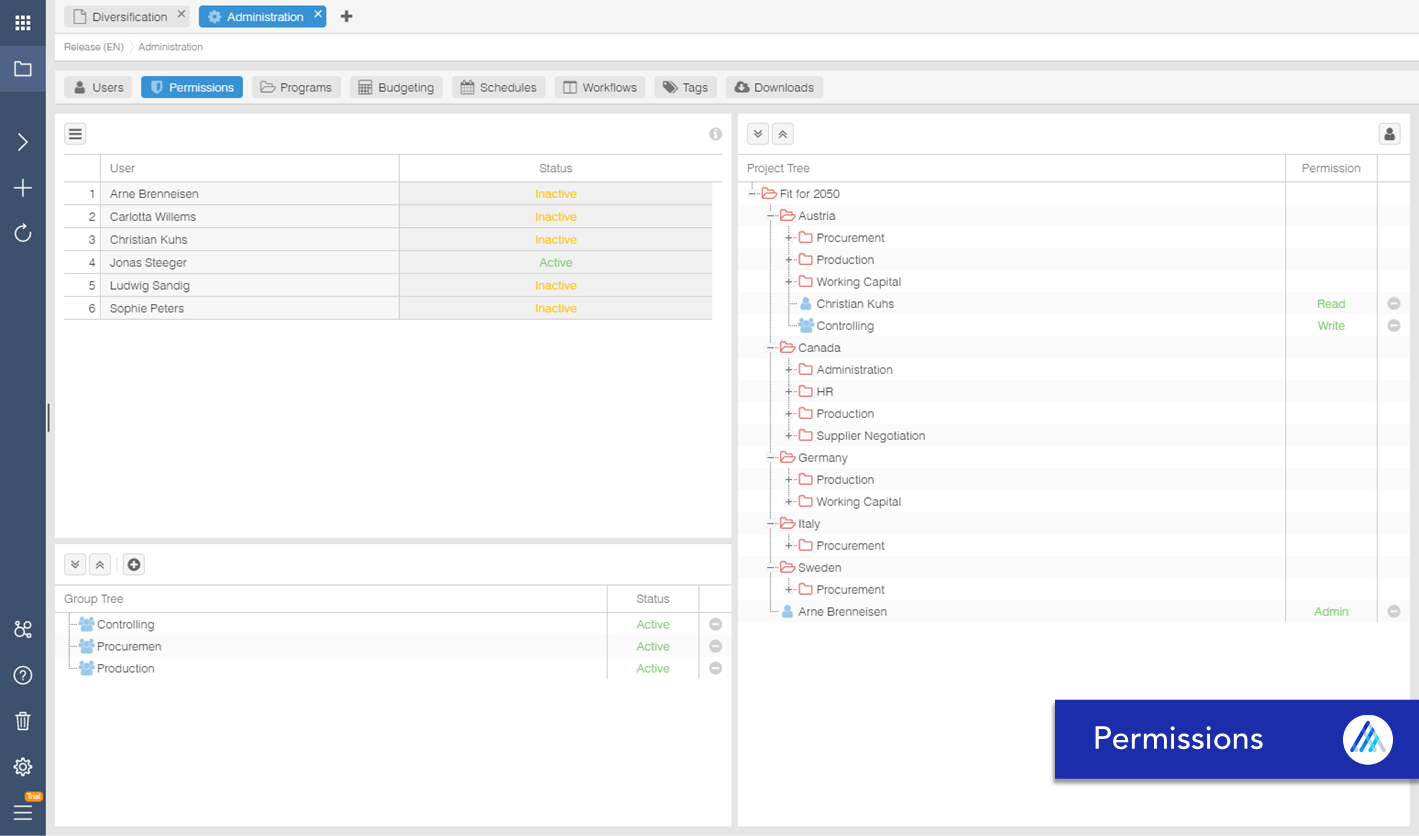Viewport: 1419px width, 836px height.
Task: Click the info icon above the user list
Action: (715, 133)
